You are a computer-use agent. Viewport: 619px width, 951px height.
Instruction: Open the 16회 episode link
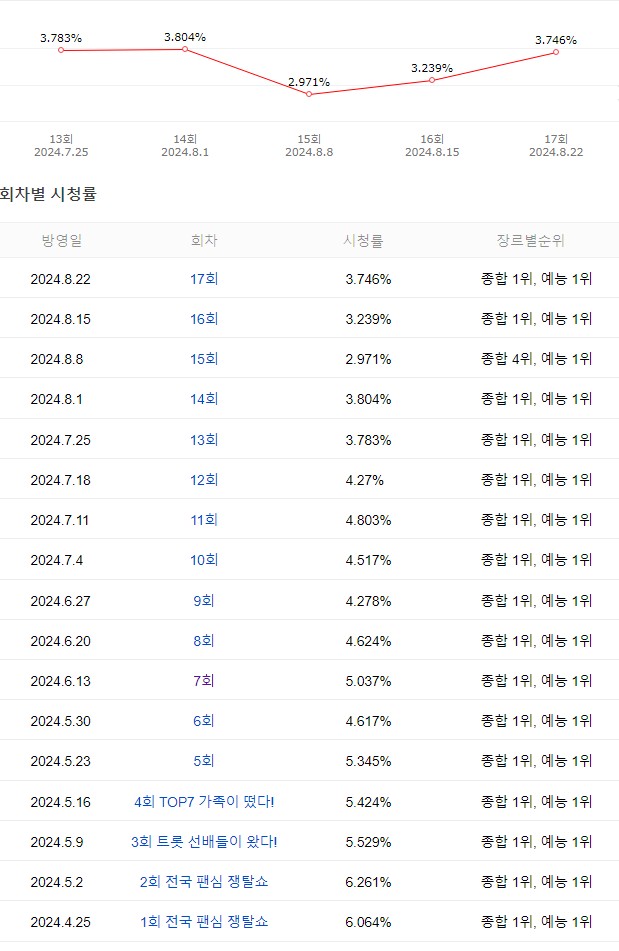(x=204, y=319)
